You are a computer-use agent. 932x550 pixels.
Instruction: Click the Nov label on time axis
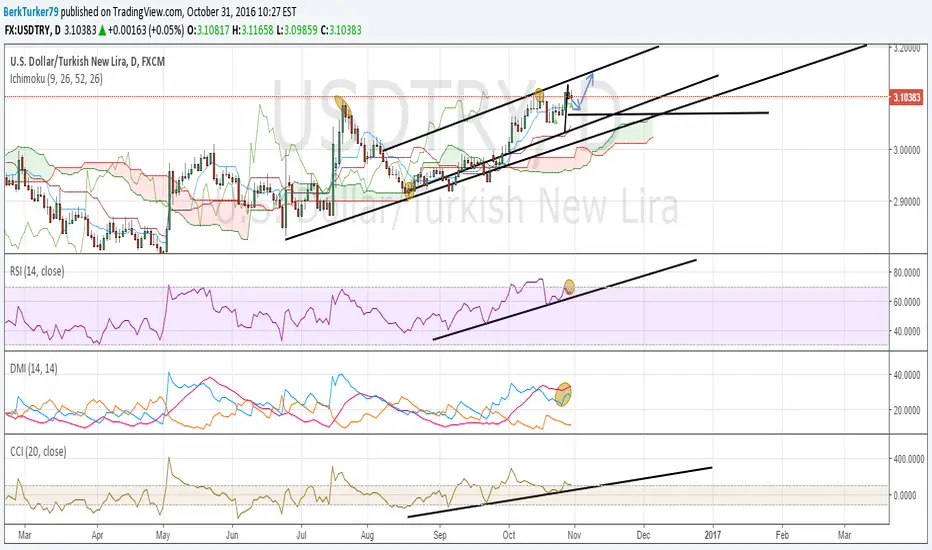coord(574,535)
